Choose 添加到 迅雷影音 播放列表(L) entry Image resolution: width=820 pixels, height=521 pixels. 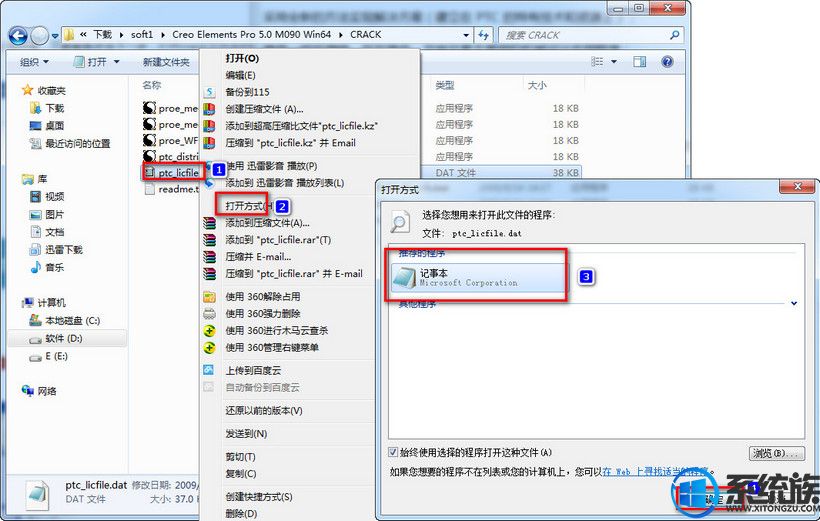(x=284, y=183)
